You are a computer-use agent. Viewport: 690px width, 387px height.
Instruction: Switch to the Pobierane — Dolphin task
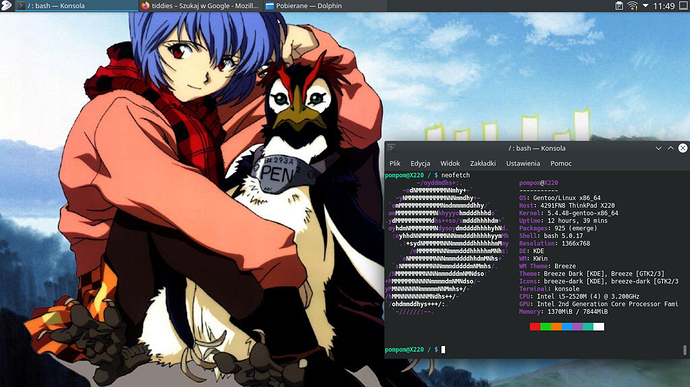325,6
